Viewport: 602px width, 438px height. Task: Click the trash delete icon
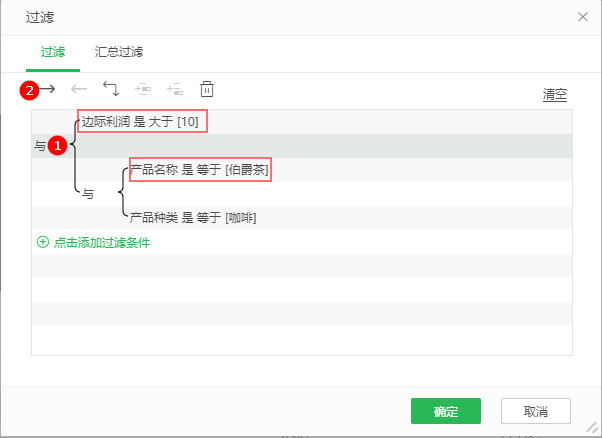207,89
